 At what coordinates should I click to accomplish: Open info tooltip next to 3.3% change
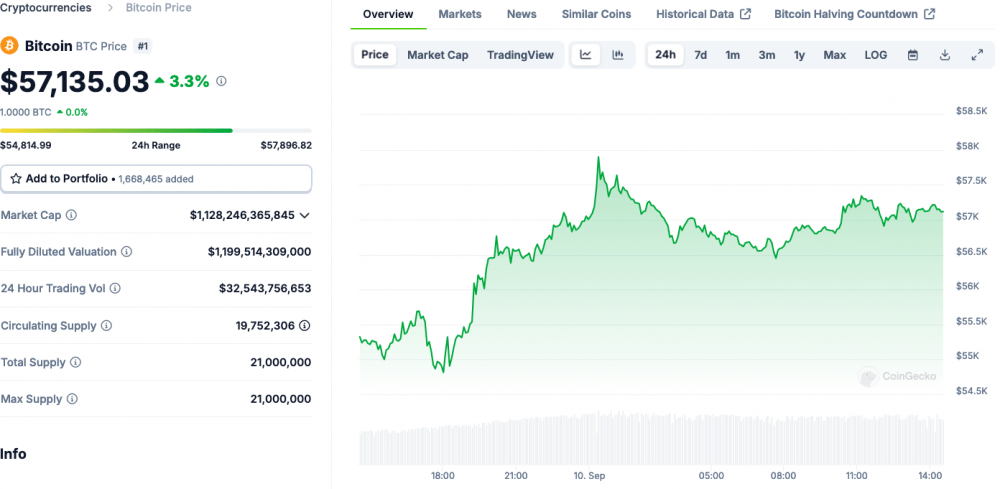pos(221,82)
